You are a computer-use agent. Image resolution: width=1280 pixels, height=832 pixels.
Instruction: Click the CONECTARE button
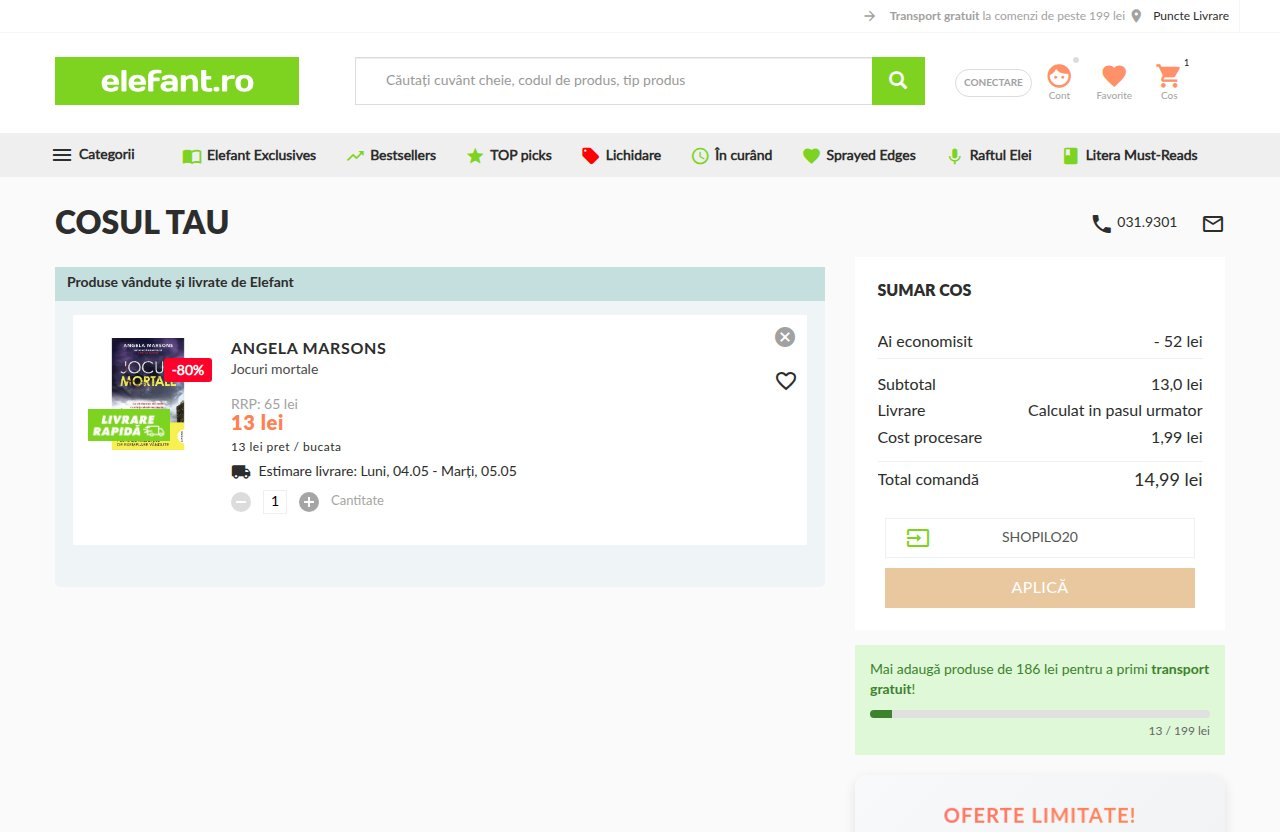point(993,83)
